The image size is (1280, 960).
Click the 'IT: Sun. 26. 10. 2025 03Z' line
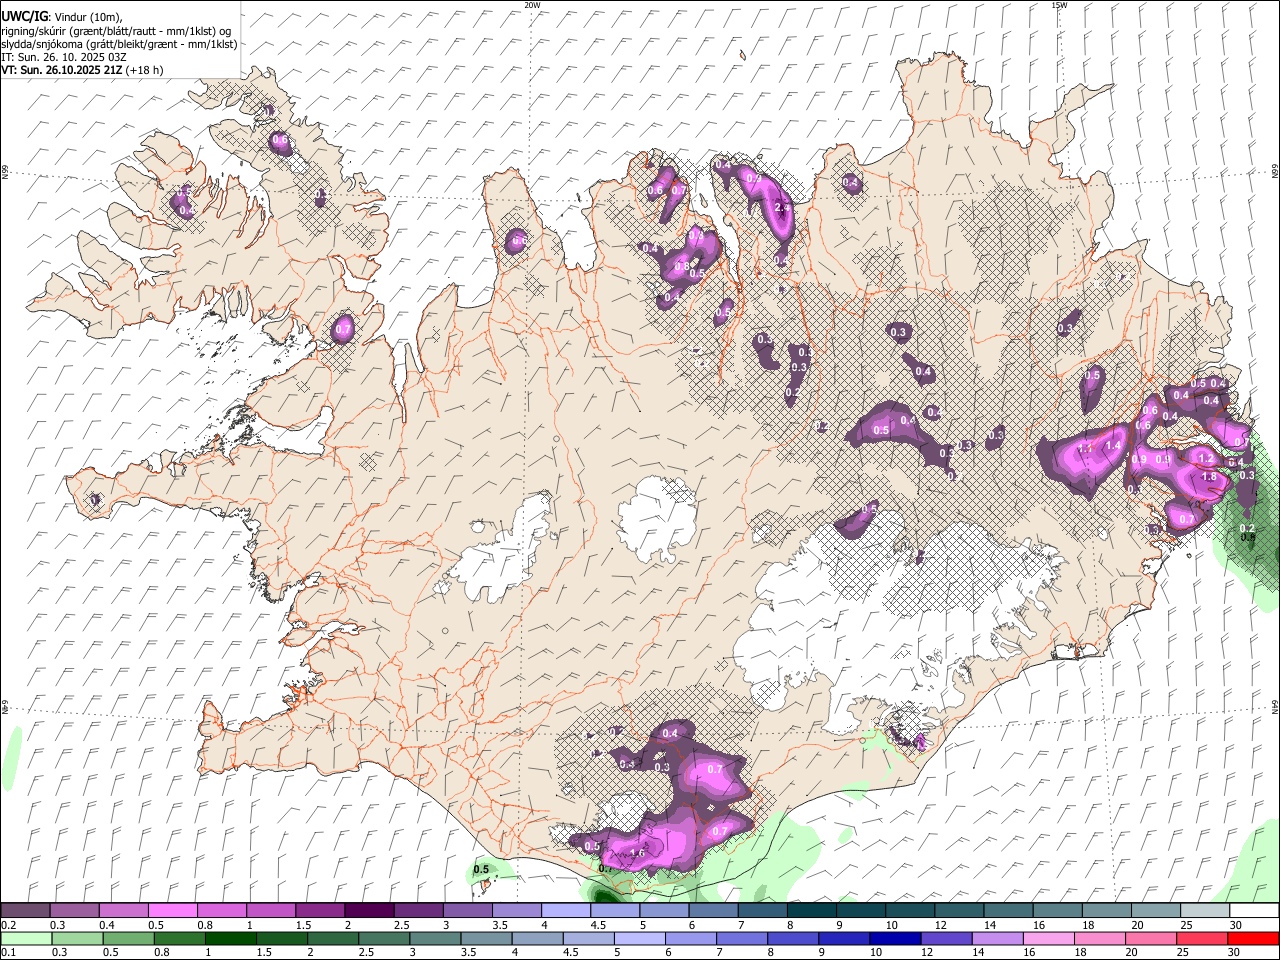(64, 57)
